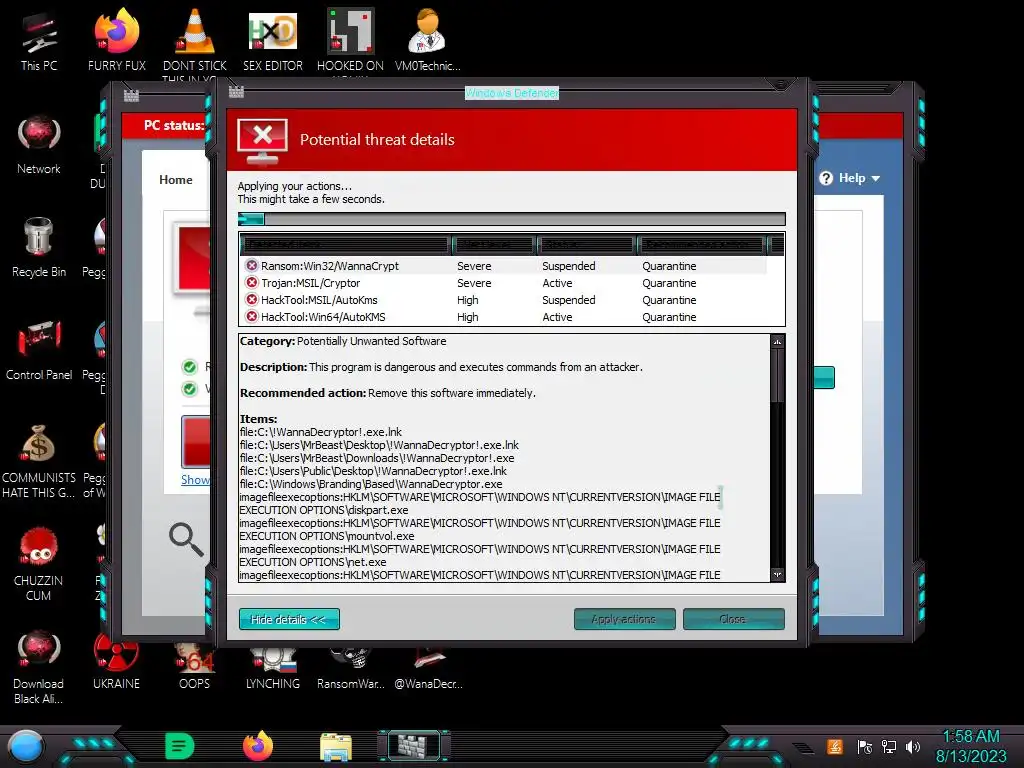Open the @WanaDecr desktop shortcut
1024x768 pixels.
click(x=428, y=669)
